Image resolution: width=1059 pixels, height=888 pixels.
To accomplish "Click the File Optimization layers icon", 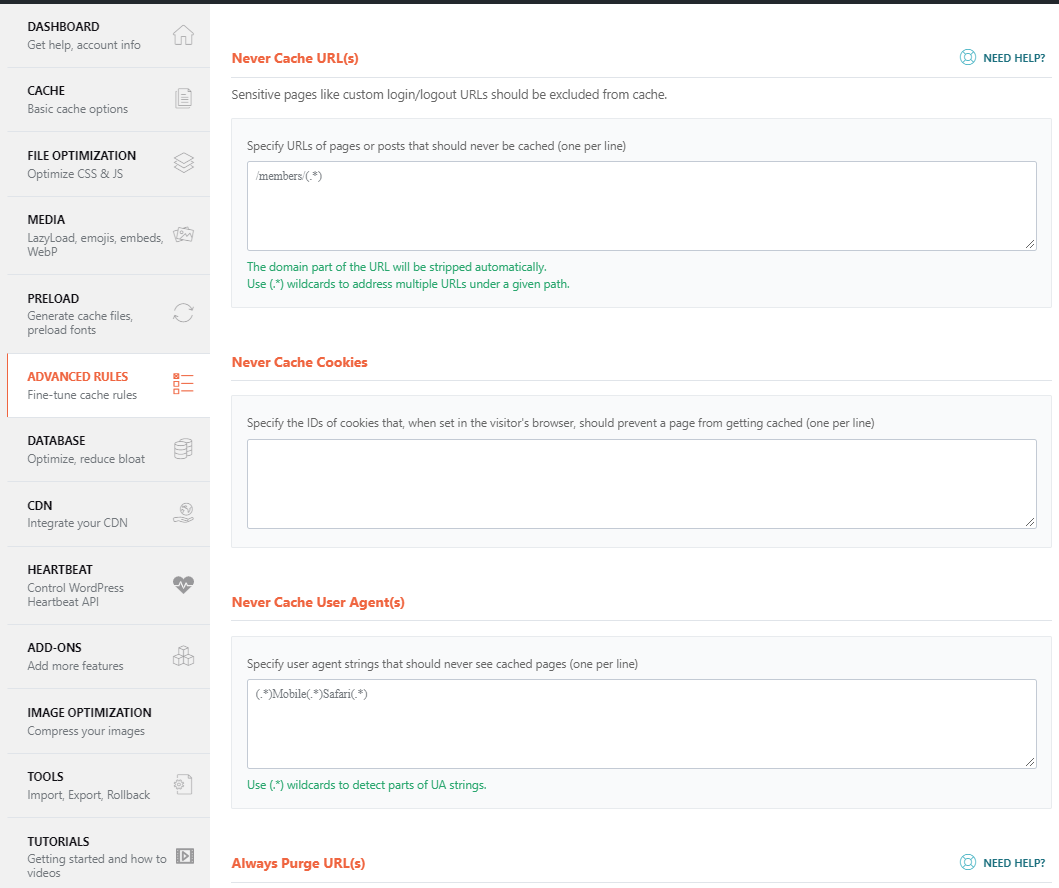I will coord(183,163).
